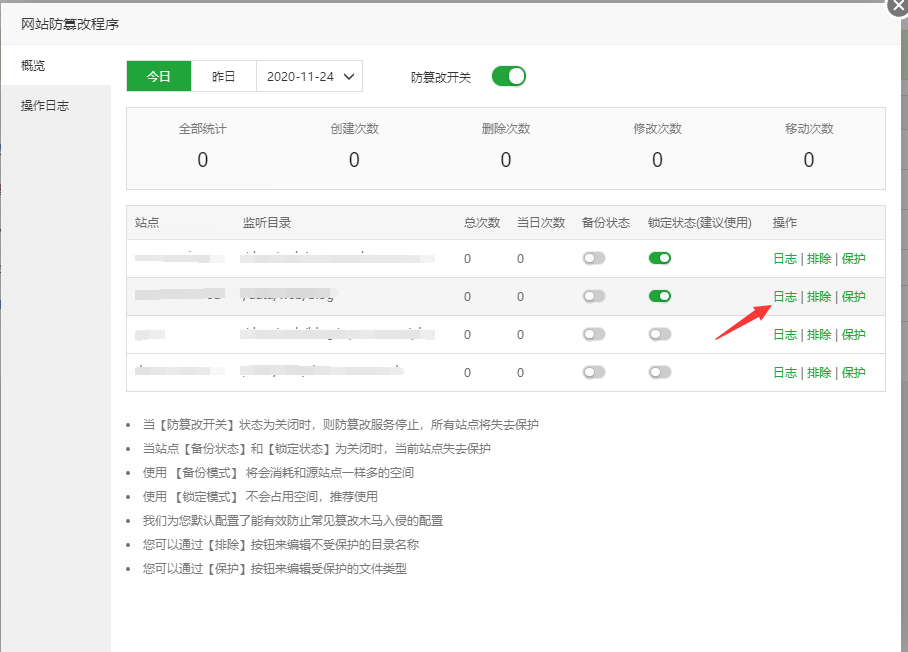Enable 备份状态 for the second site row
The image size is (908, 652).
point(594,296)
